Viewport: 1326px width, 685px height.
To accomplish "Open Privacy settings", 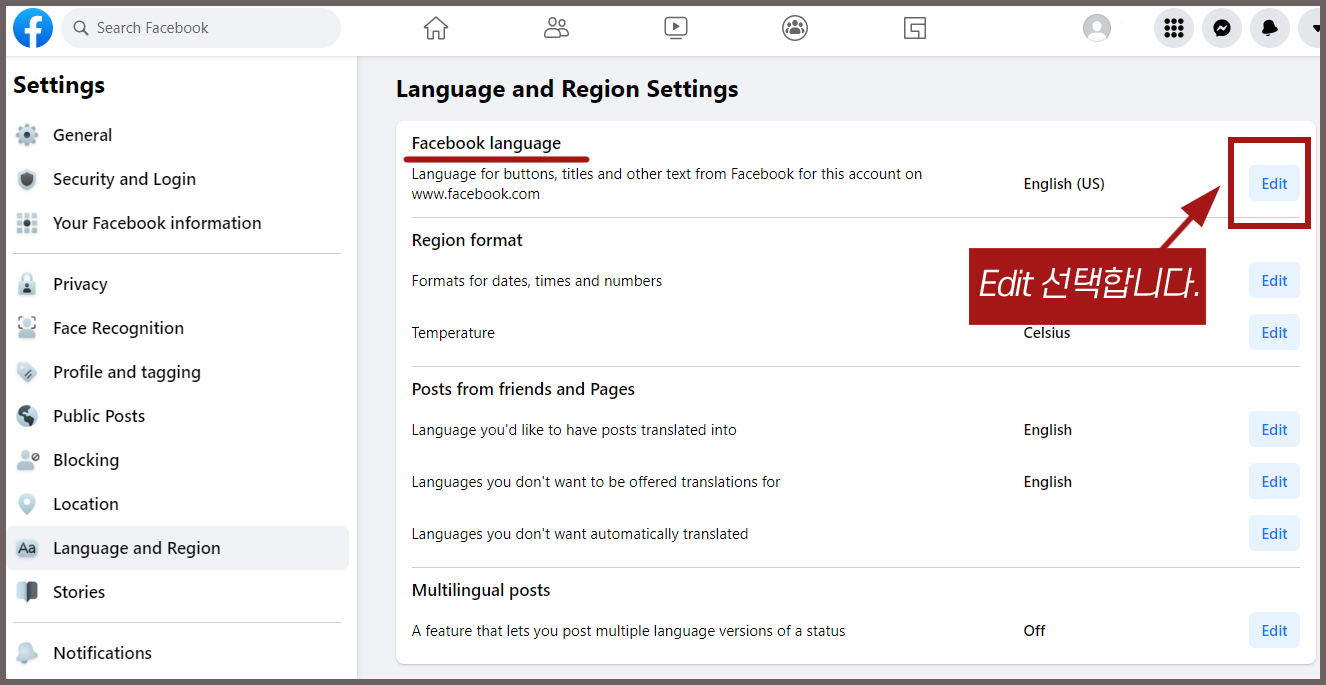I will click(x=178, y=284).
